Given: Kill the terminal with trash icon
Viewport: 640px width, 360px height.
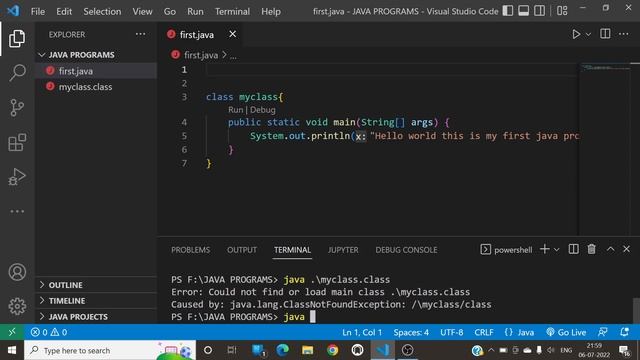Looking at the screenshot, I should (591, 249).
